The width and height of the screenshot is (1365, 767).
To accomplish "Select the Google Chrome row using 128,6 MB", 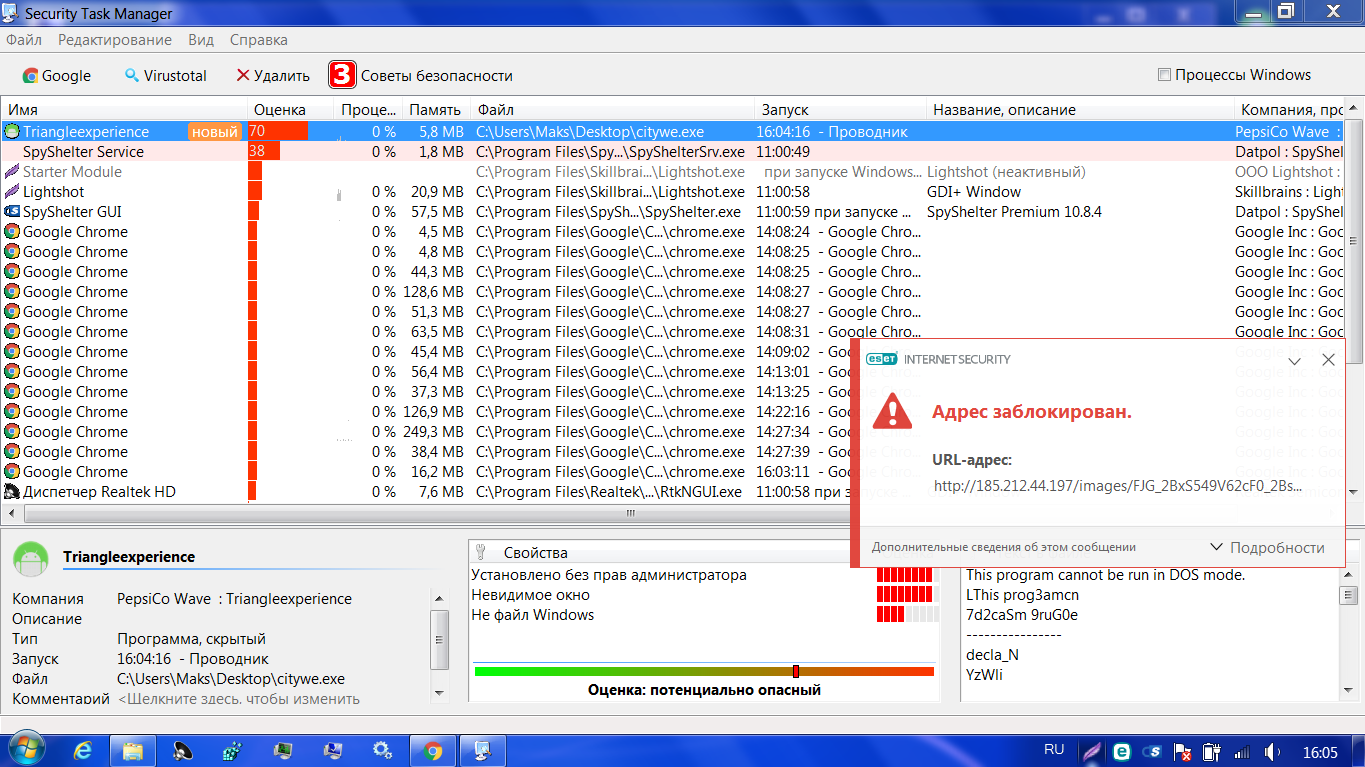I will [x=673, y=292].
